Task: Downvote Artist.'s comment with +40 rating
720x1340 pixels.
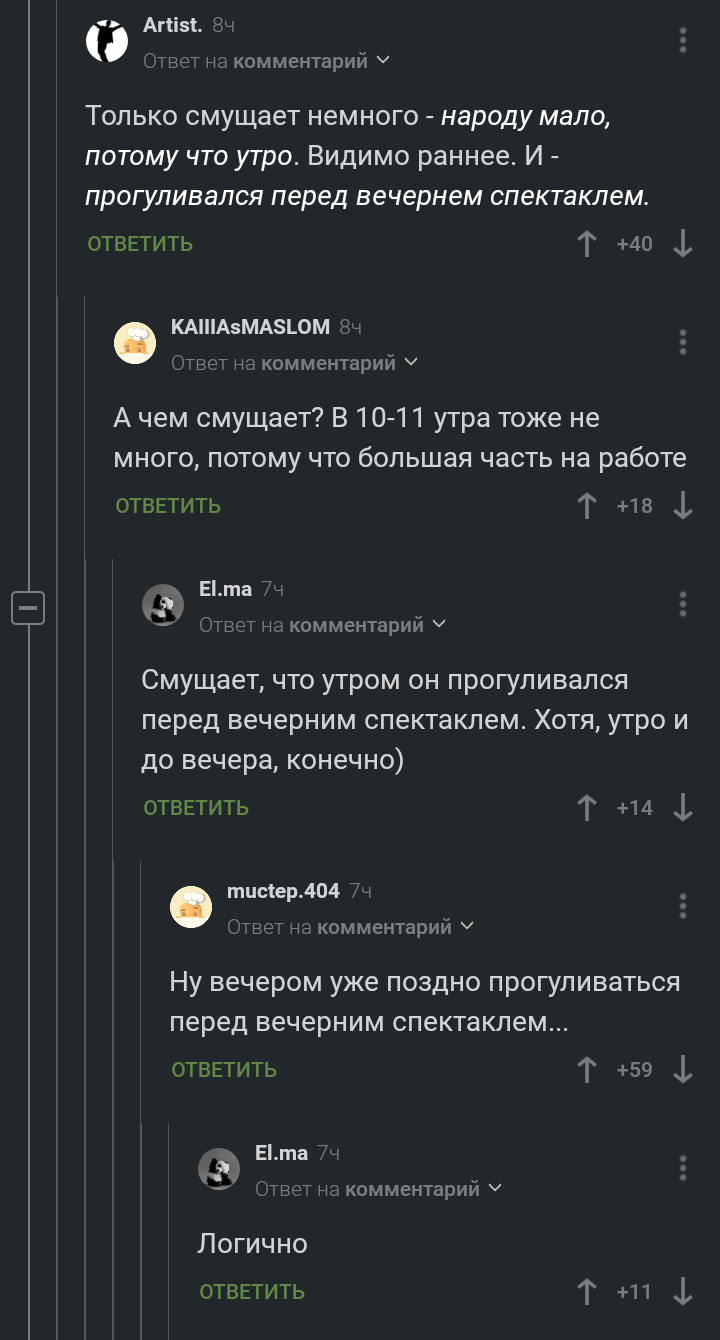Action: tap(683, 244)
